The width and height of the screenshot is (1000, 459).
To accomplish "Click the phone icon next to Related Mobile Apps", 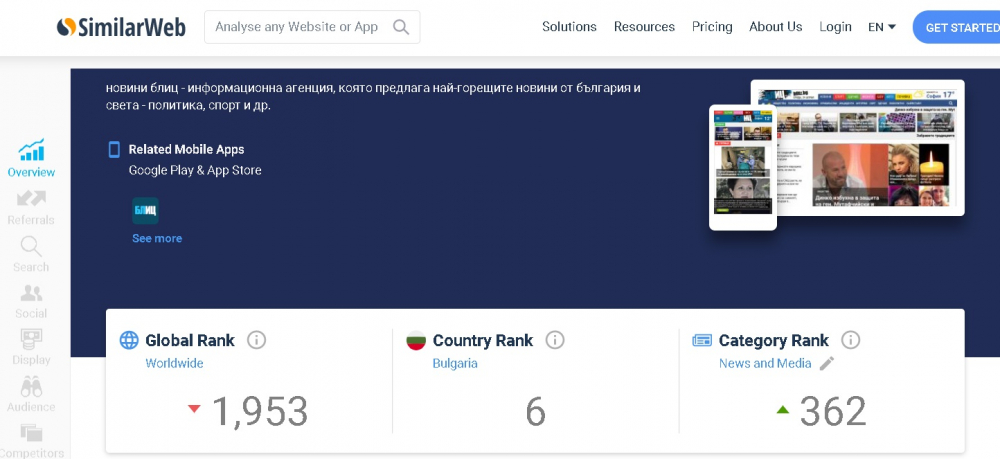I will coord(114,149).
